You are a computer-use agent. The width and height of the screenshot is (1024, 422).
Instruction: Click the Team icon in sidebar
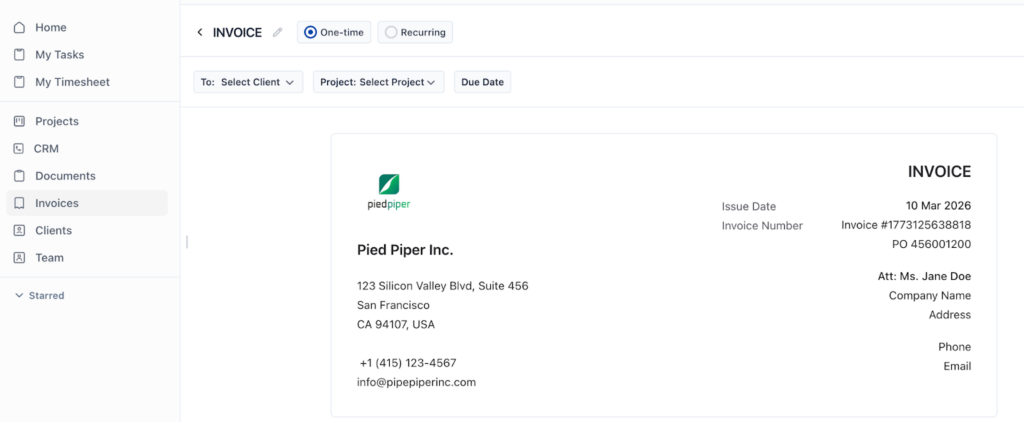coord(19,257)
